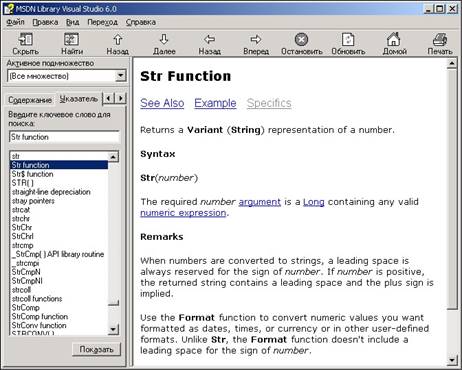Click the index list scroll-down arrow

(113, 329)
